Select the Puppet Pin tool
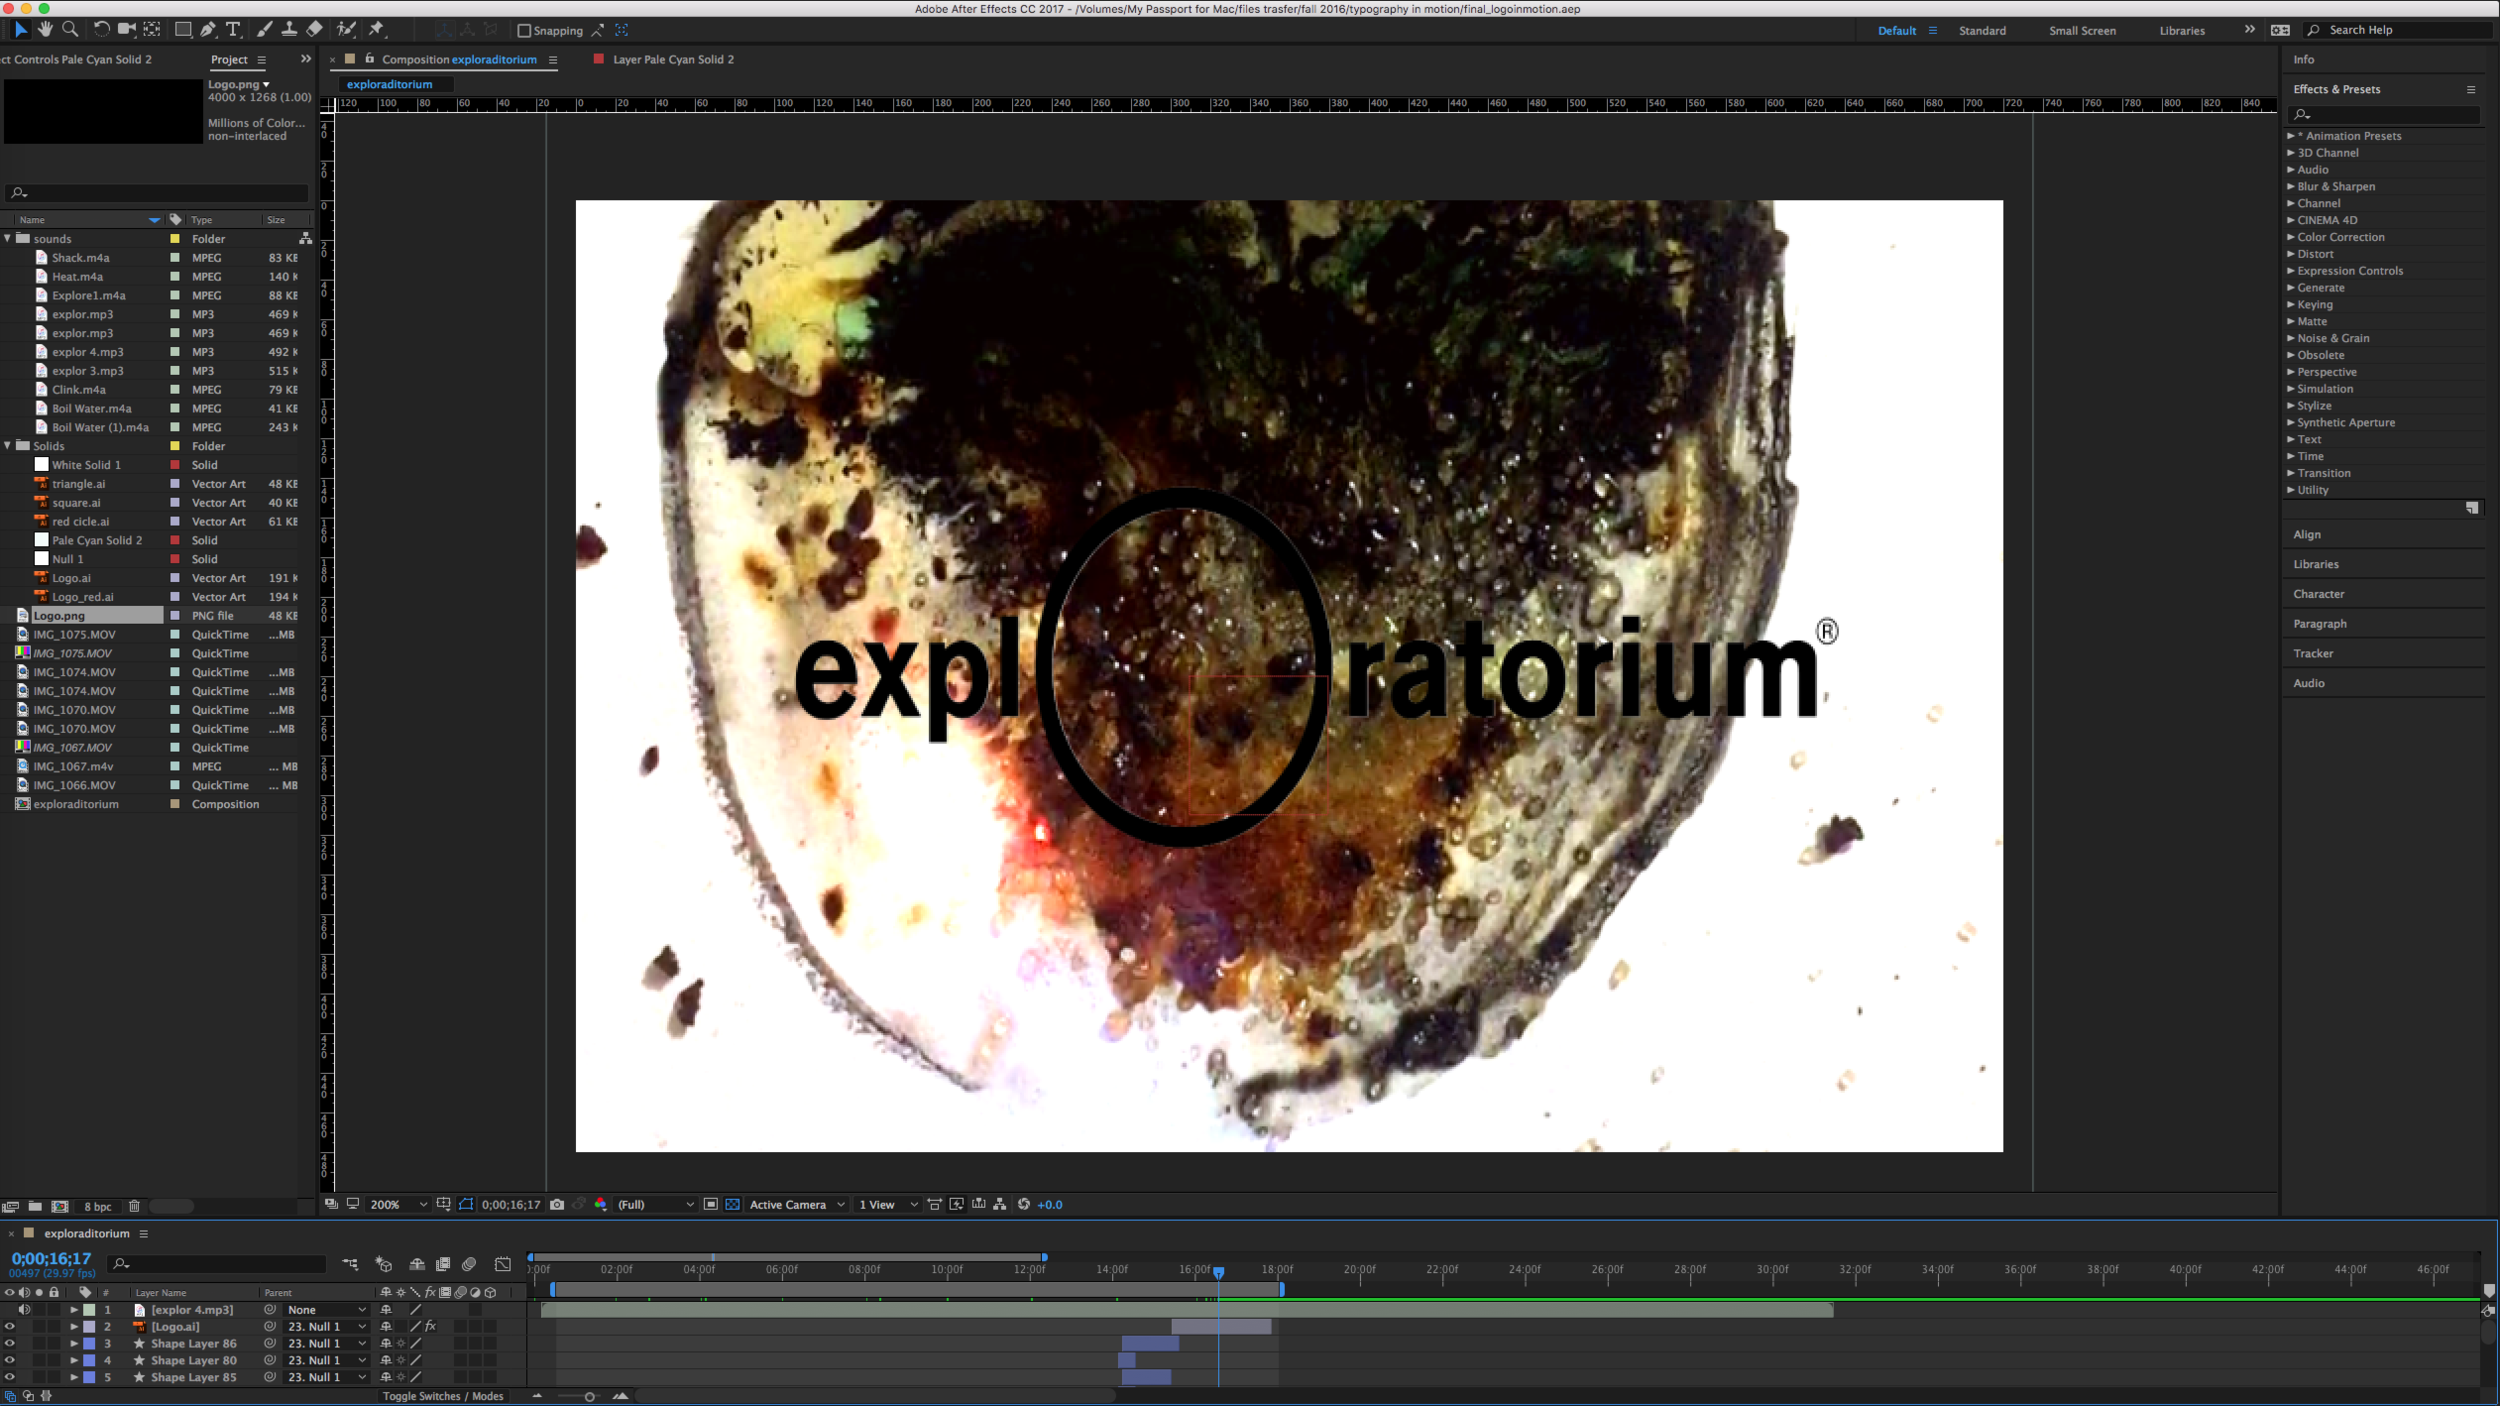The image size is (2500, 1406). pos(377,29)
